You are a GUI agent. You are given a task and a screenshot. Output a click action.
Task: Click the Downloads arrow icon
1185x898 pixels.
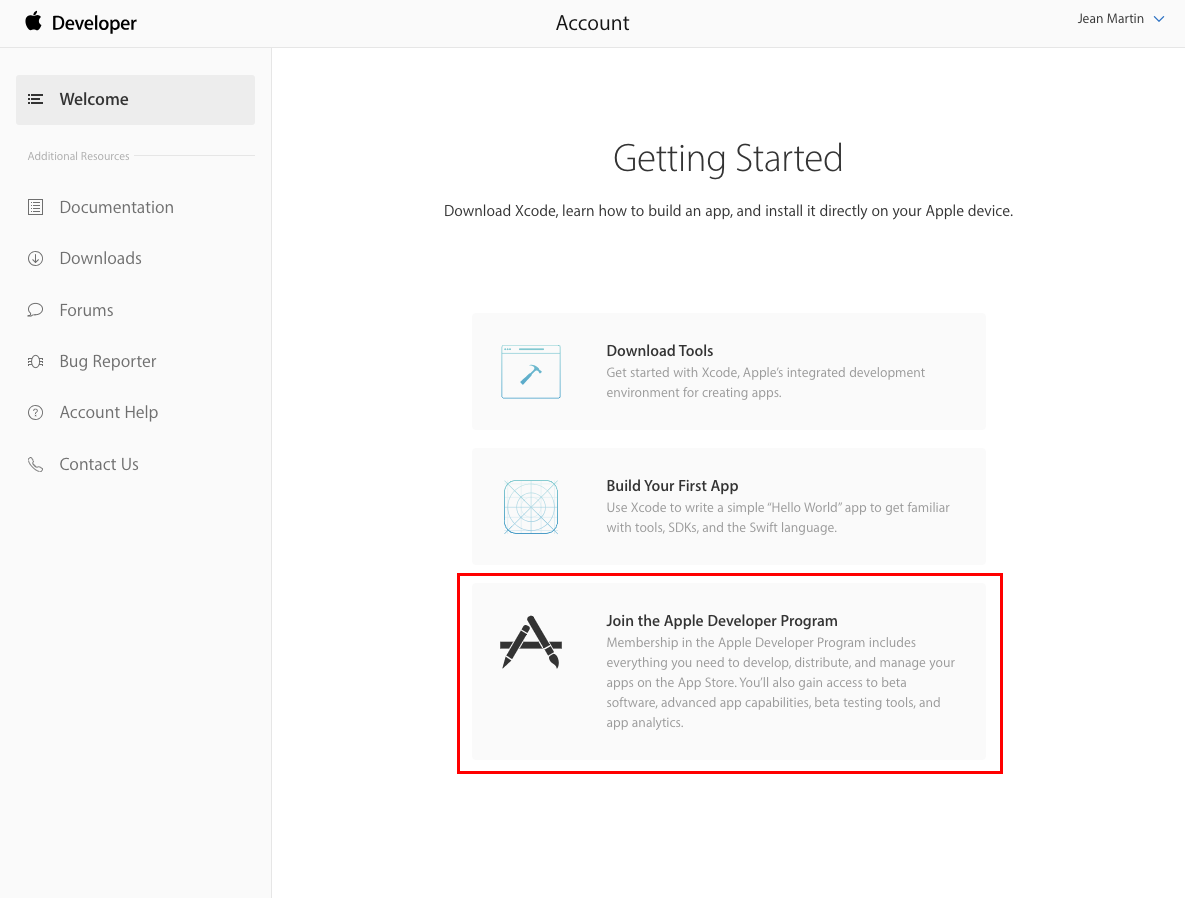(x=36, y=259)
